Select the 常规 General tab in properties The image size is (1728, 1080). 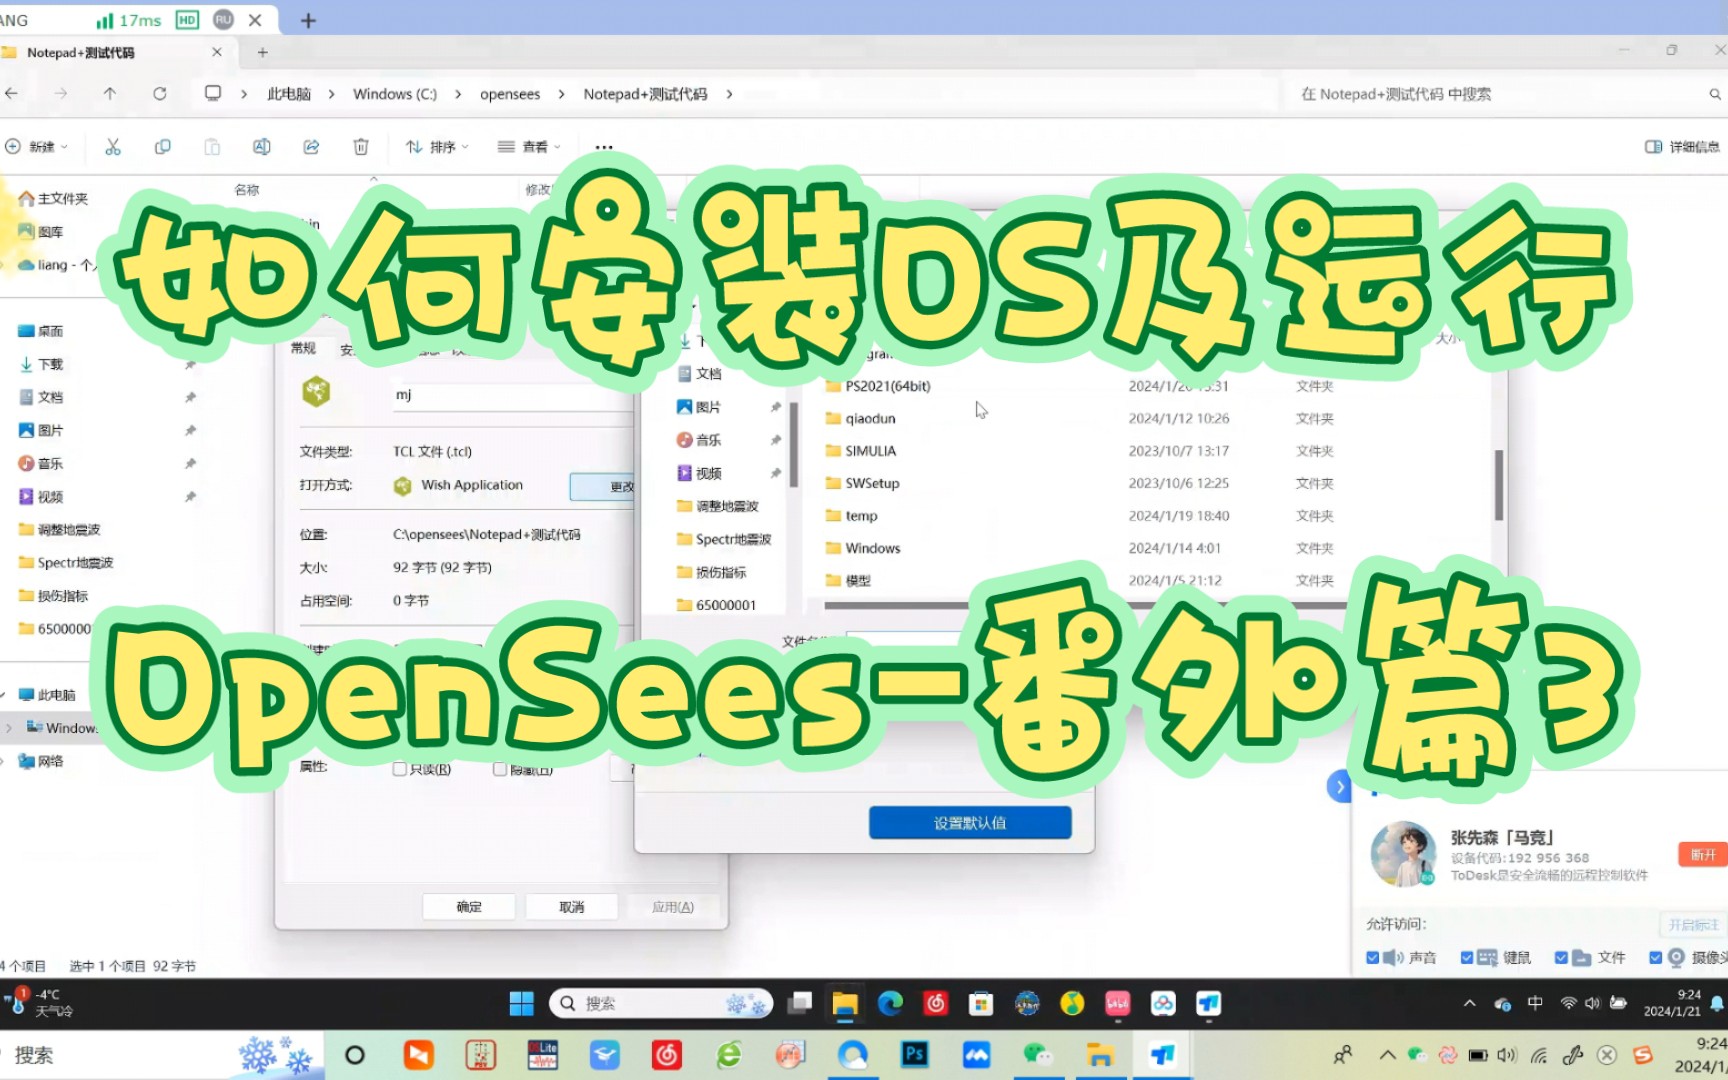(x=303, y=349)
